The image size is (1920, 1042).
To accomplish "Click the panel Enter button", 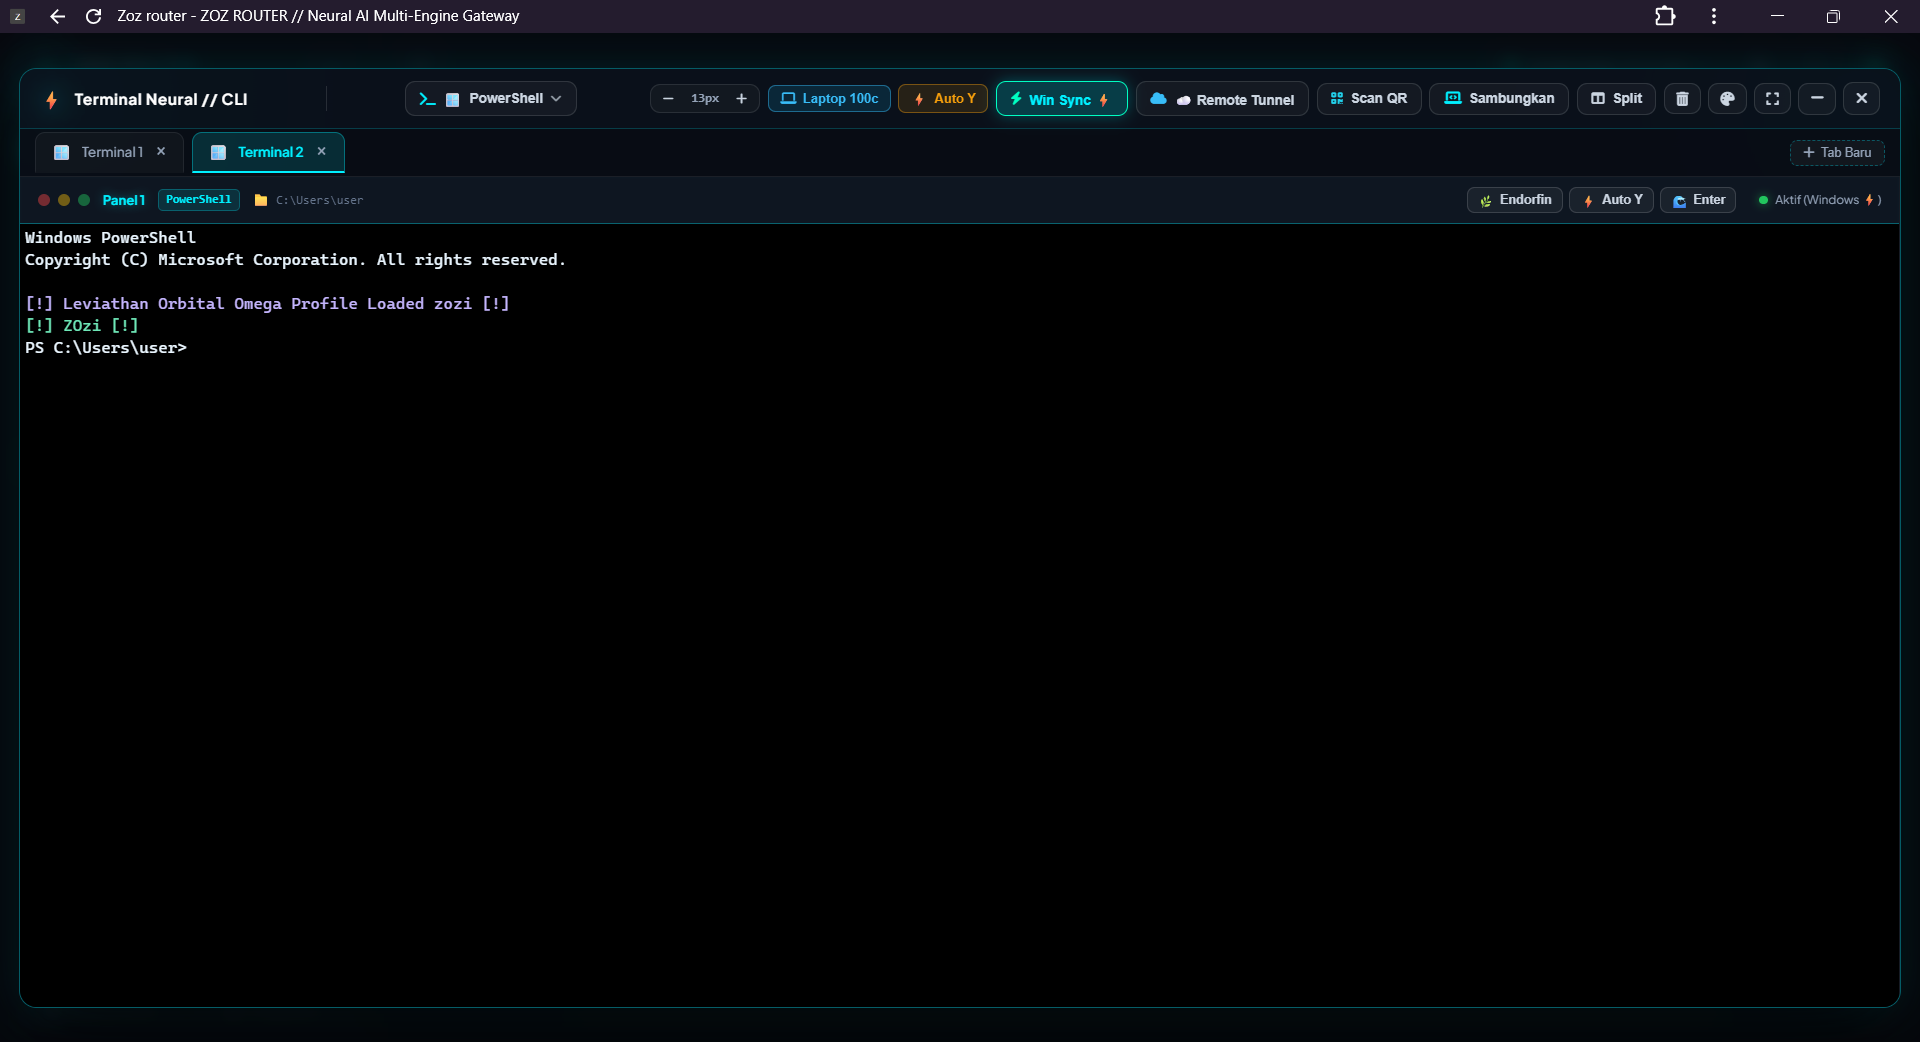I will click(1698, 200).
